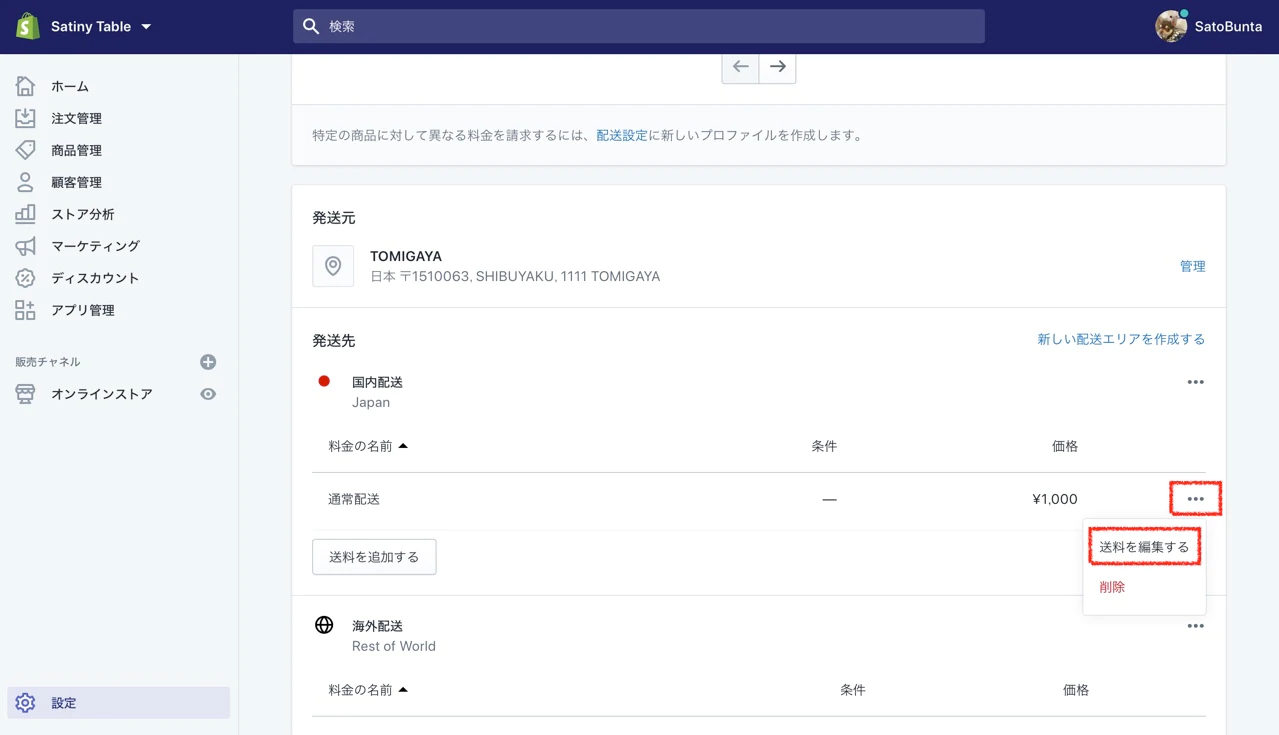Open 商品管理 products tag icon
The image size is (1279, 735).
tap(25, 150)
